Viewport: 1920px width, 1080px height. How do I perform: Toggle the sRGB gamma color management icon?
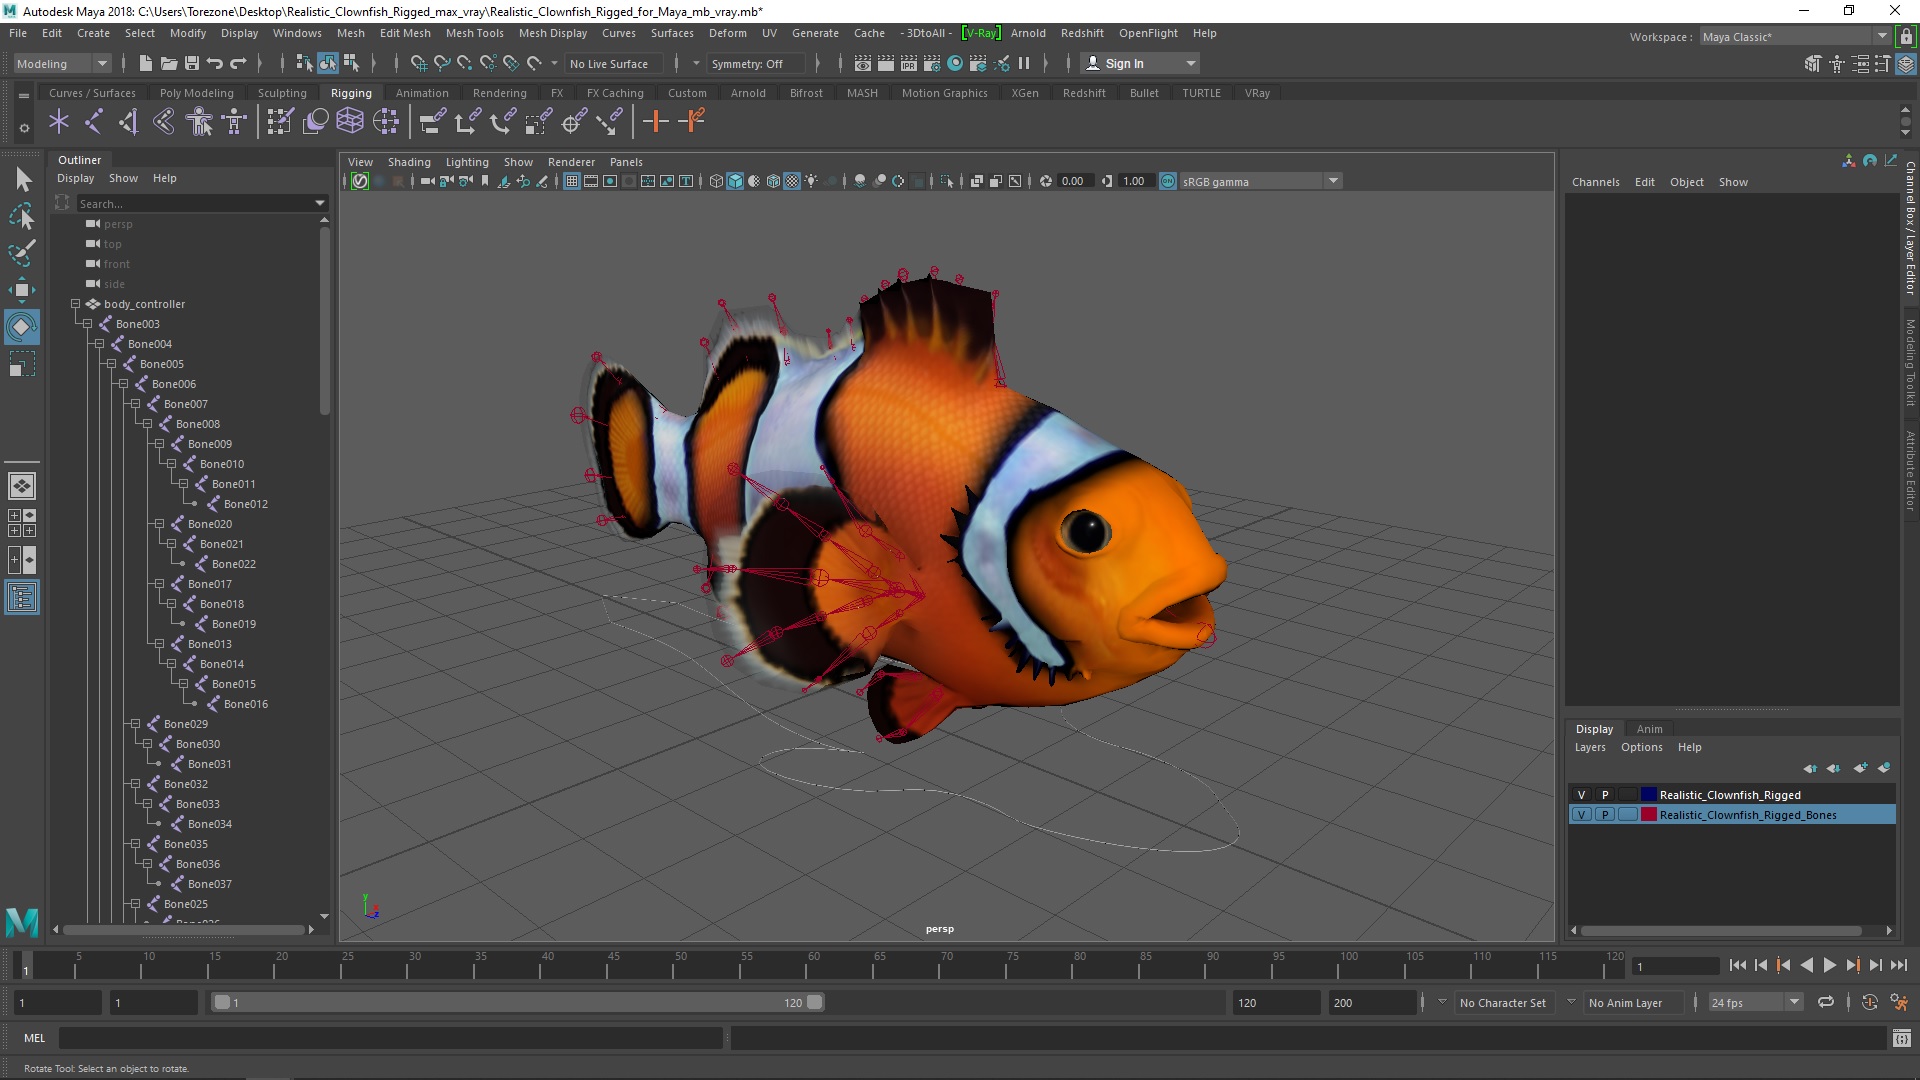1167,181
